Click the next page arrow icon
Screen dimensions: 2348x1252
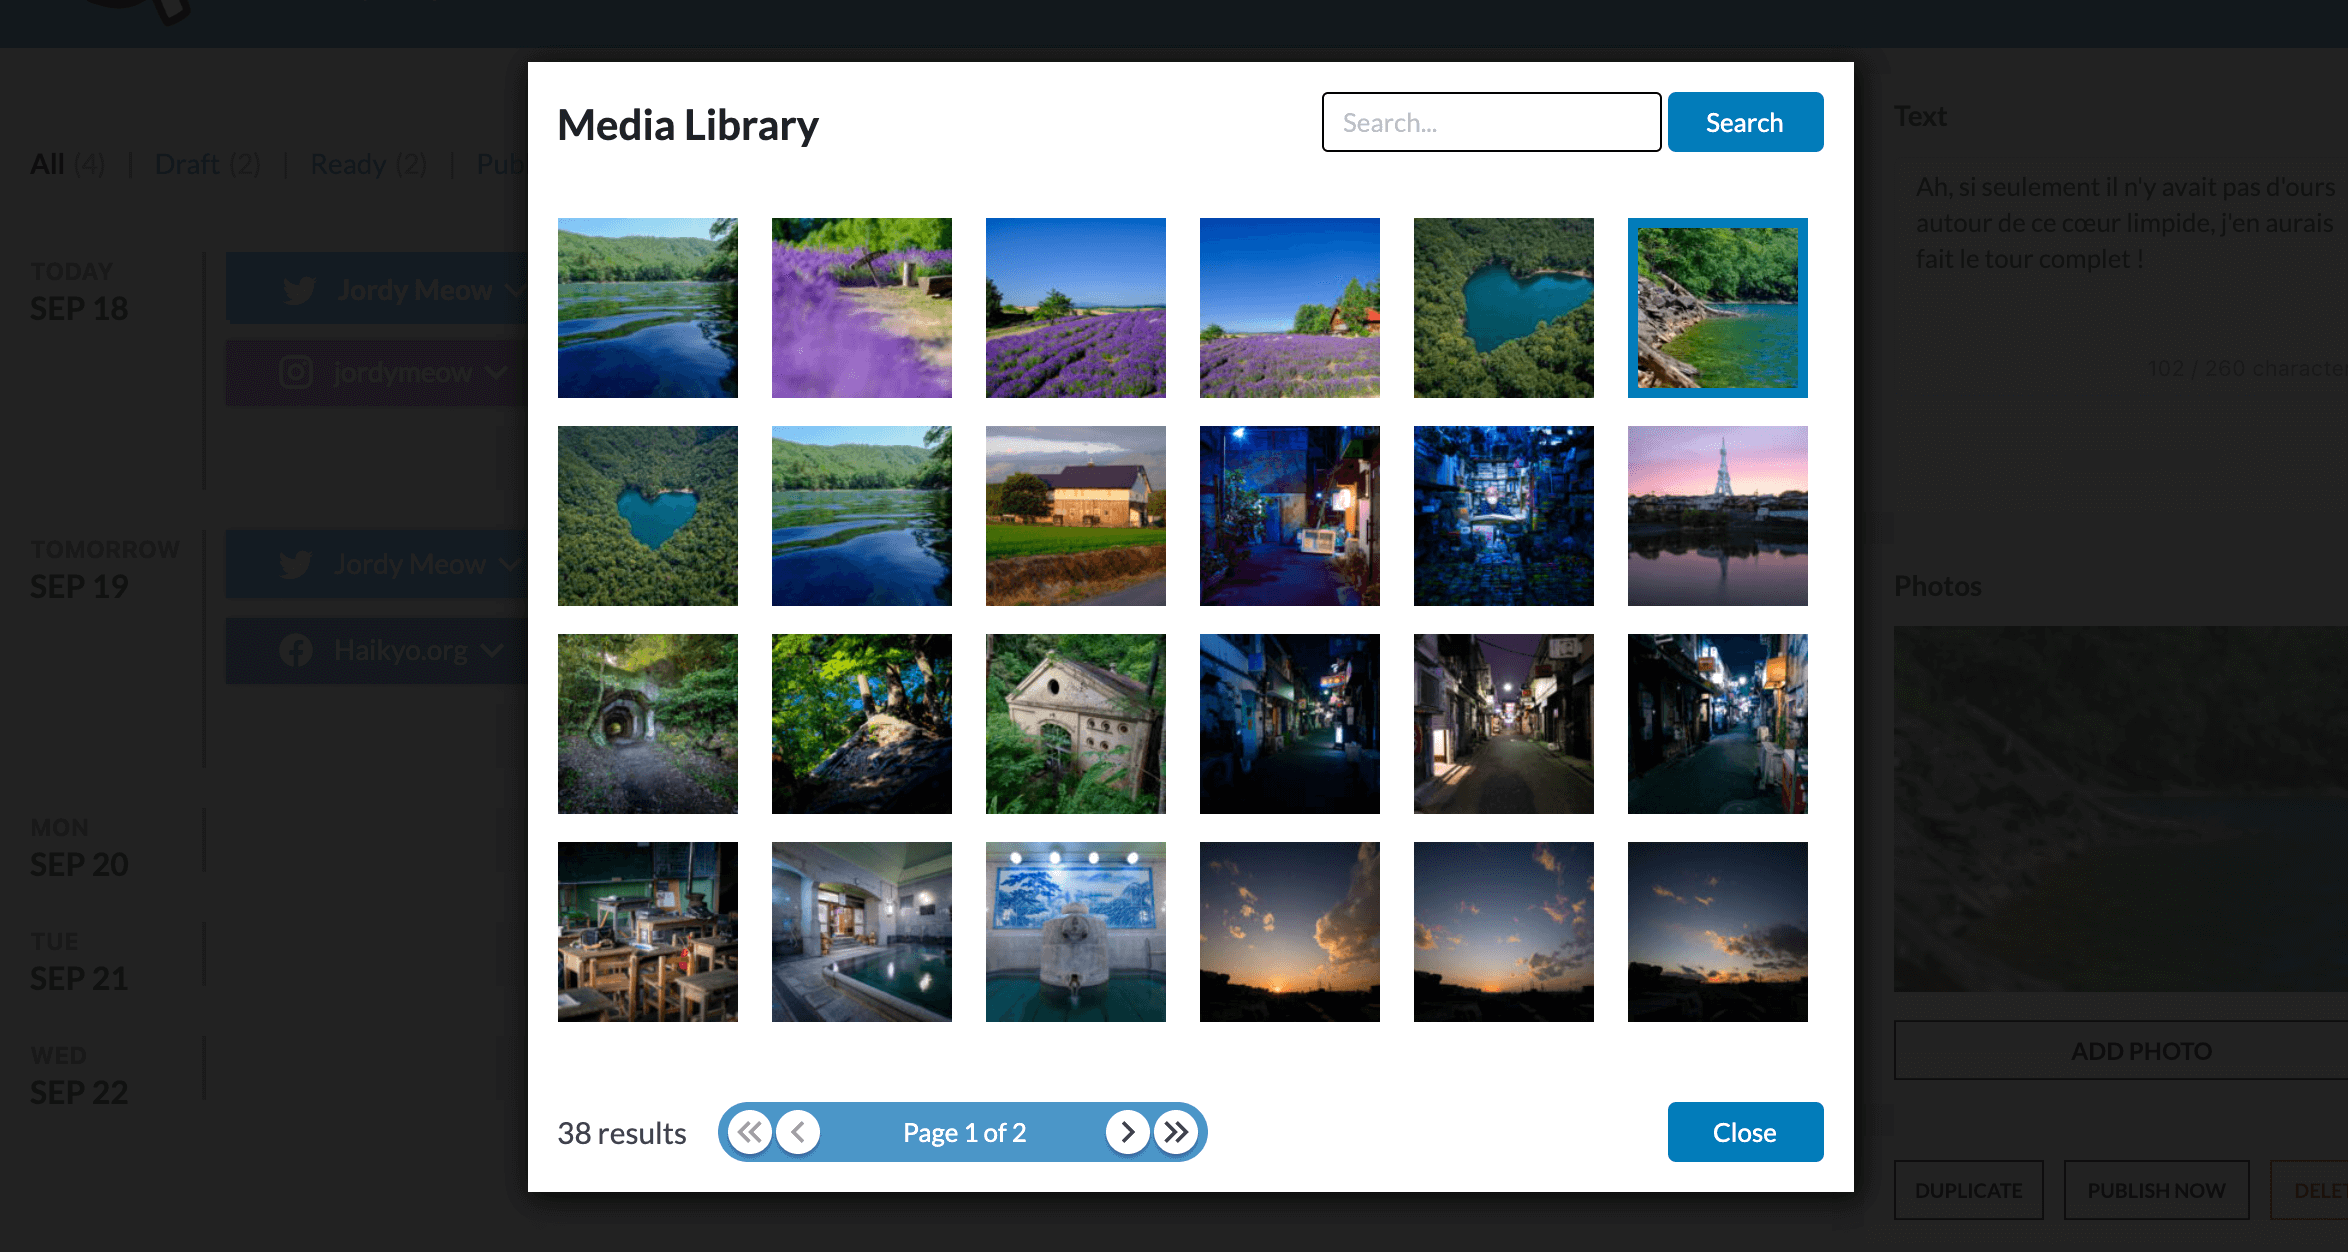pos(1127,1131)
